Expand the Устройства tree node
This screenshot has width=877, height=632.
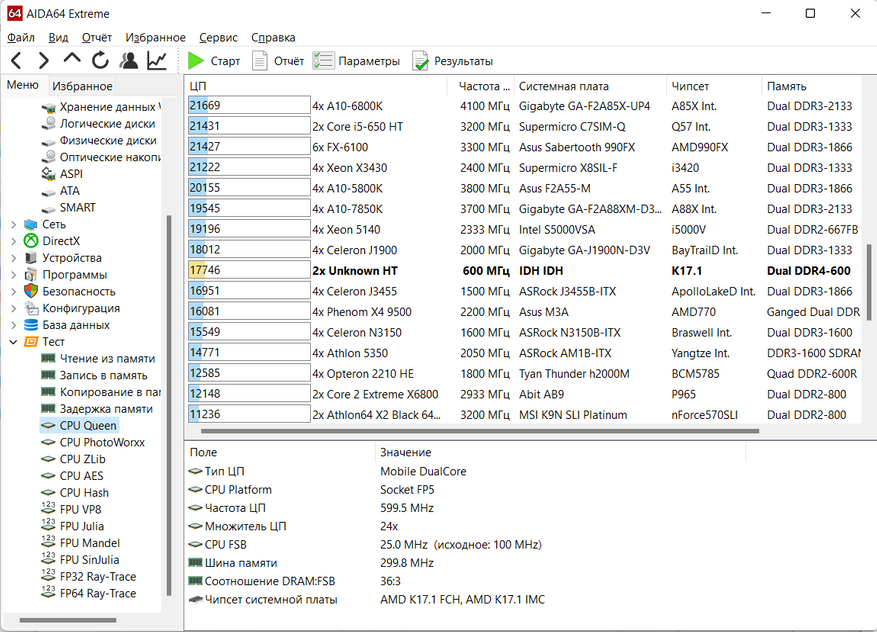13,258
